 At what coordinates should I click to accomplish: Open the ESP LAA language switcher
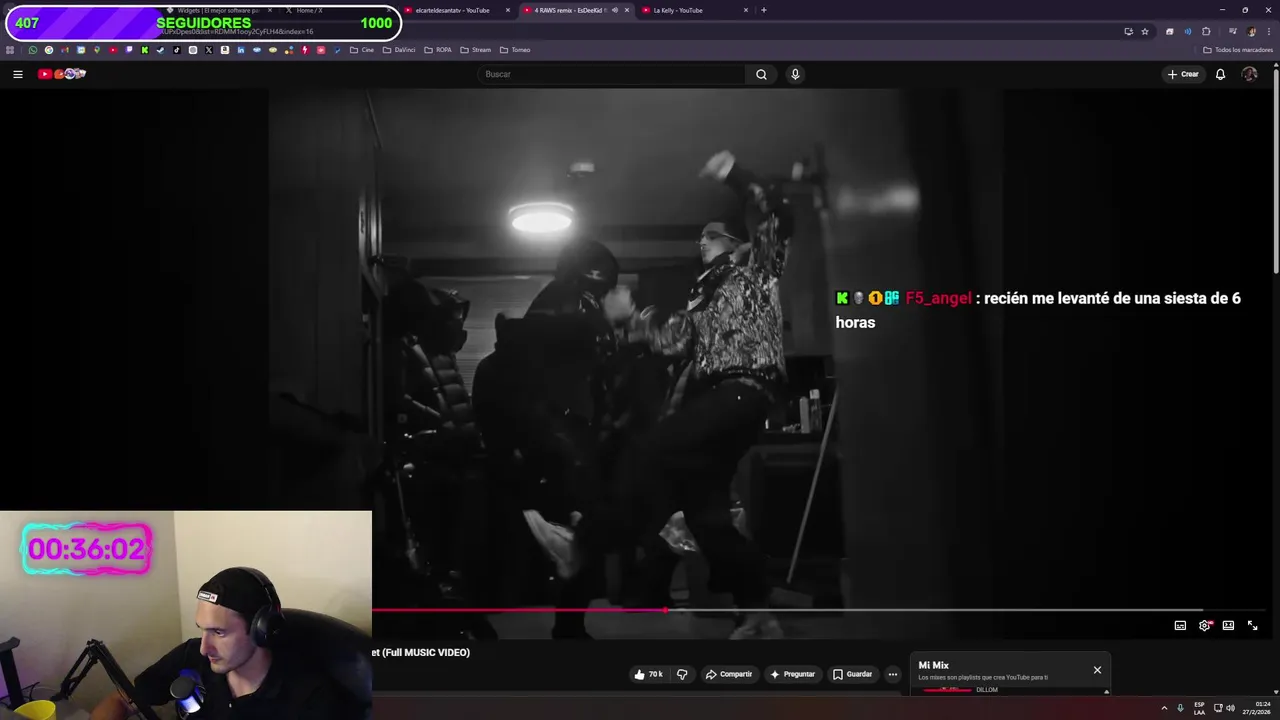click(1199, 708)
